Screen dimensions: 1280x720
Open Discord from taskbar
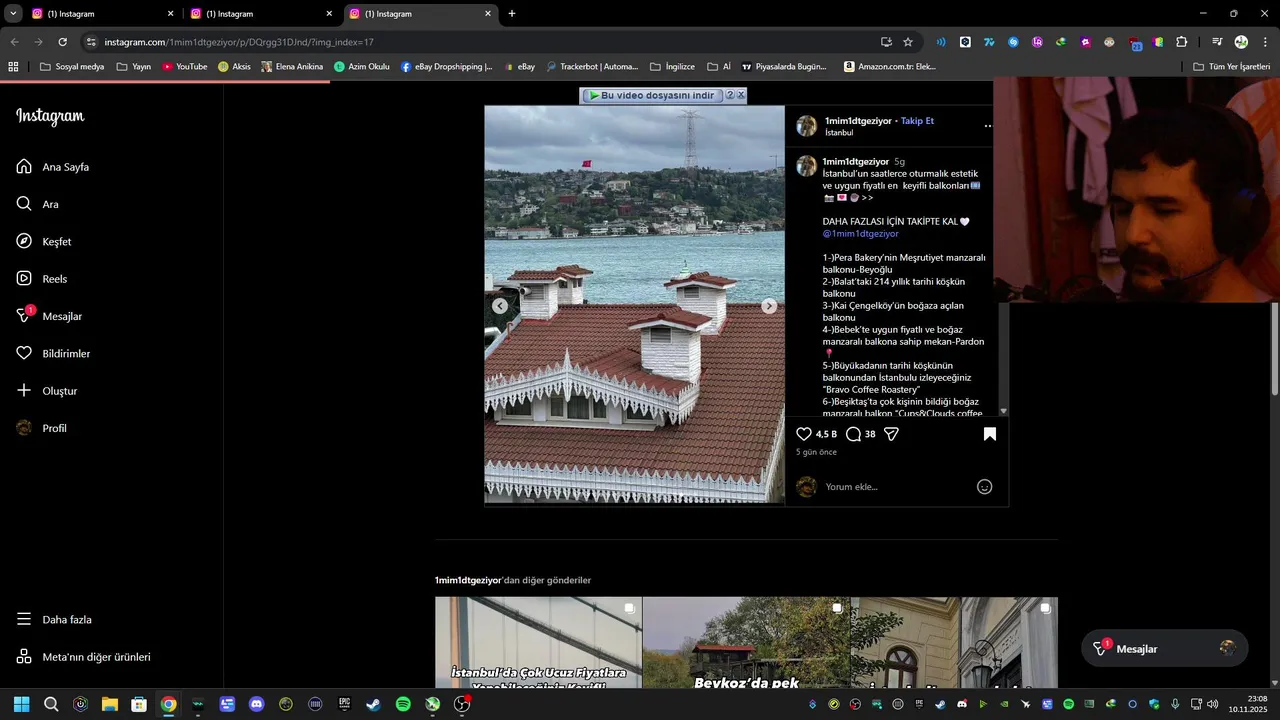pos(256,704)
